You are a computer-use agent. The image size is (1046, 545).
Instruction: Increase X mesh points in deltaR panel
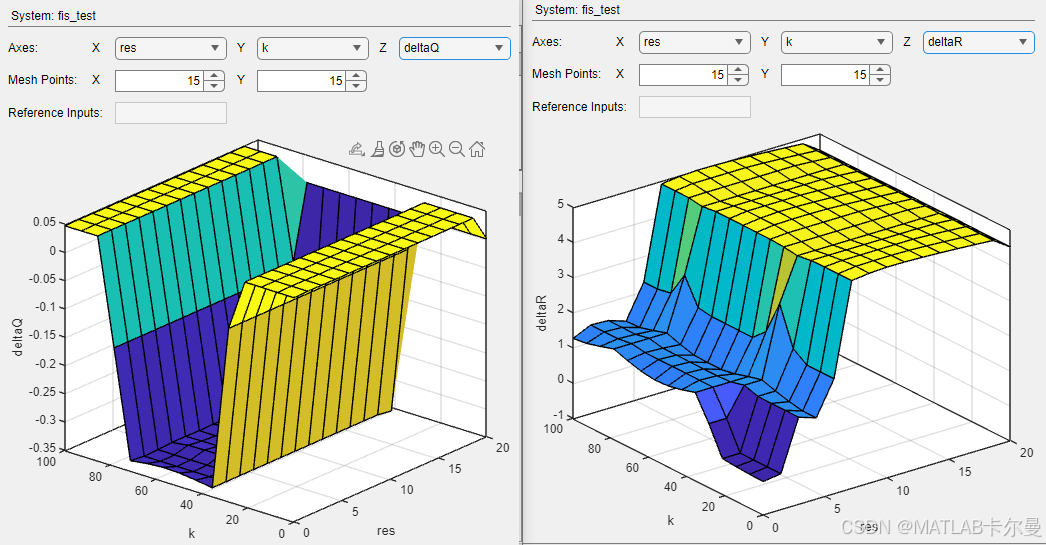[x=738, y=70]
